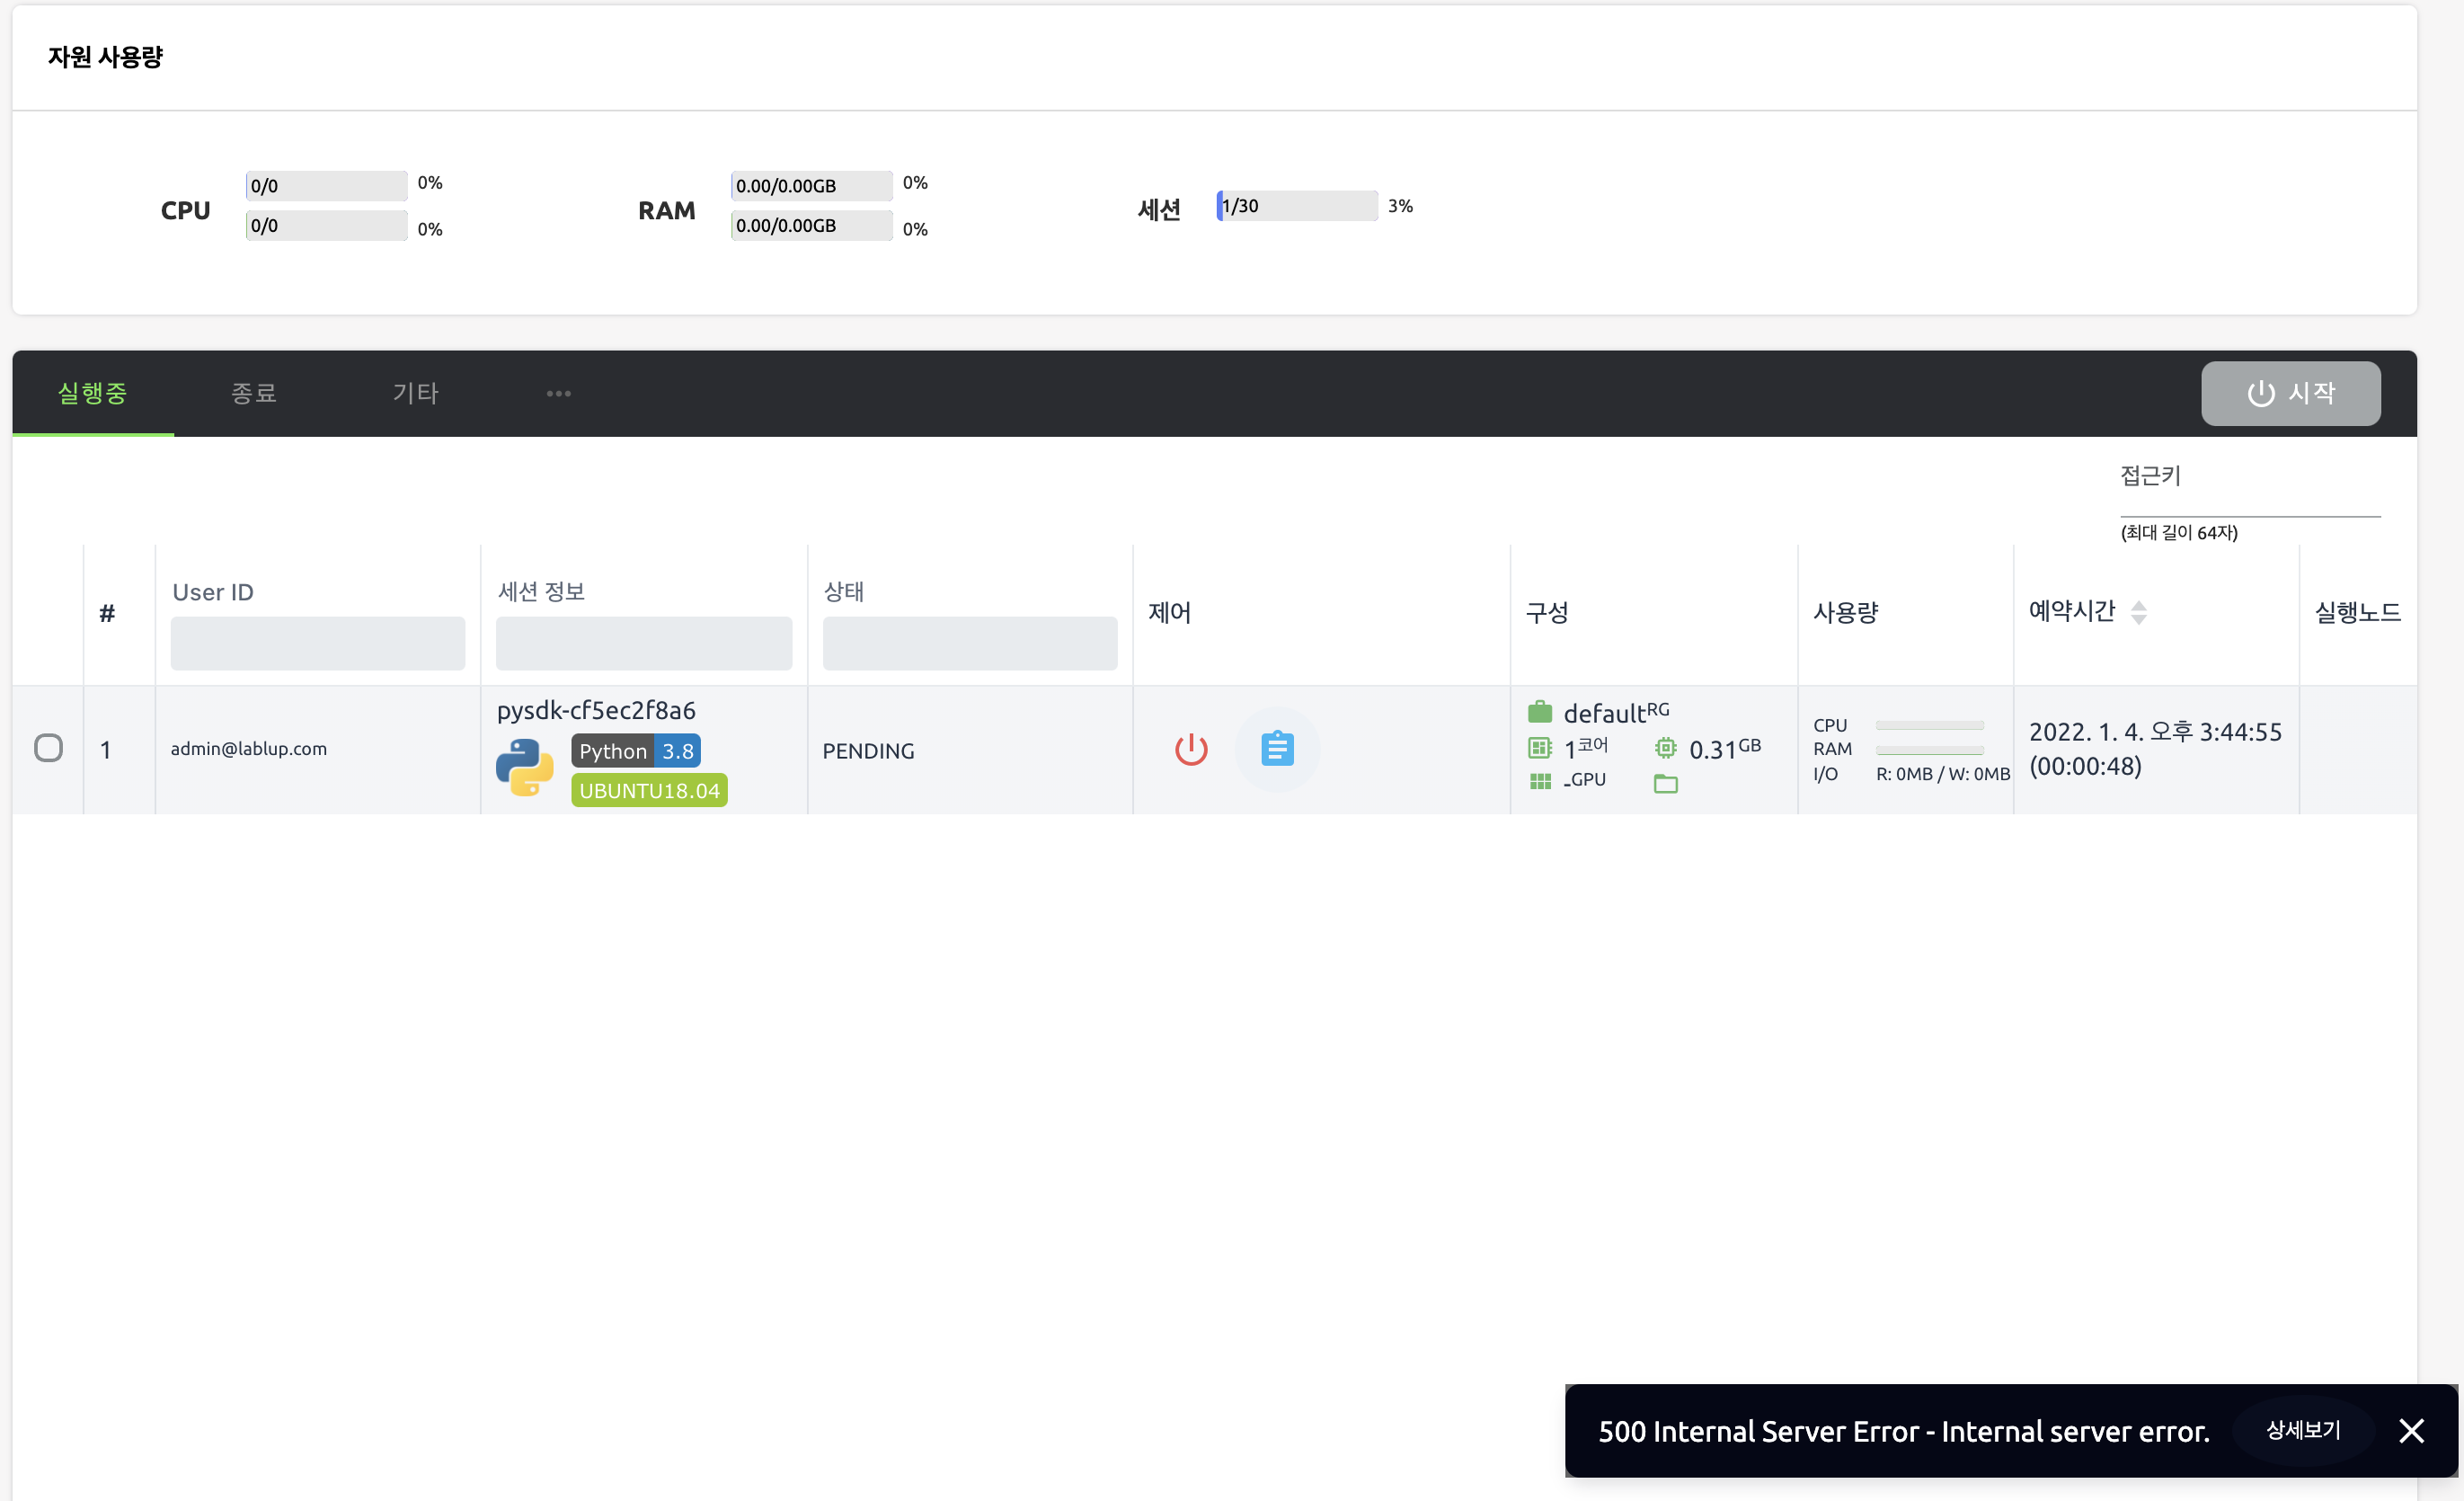The height and width of the screenshot is (1501, 2464).
Task: Dismiss the 500 Internal Server Error toast
Action: [x=2412, y=1430]
